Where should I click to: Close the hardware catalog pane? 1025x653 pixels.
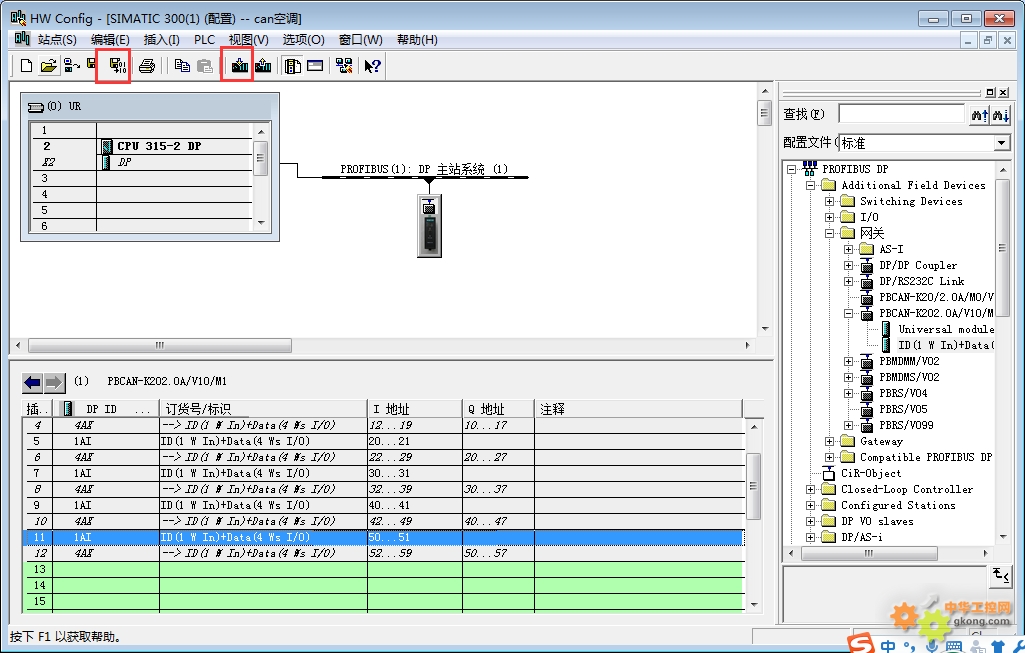coord(1003,92)
